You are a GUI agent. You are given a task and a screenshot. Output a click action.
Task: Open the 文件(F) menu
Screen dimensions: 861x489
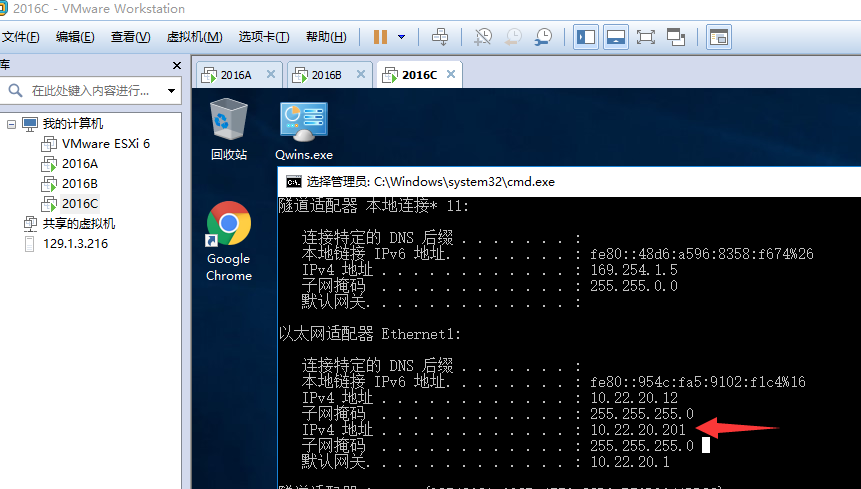pyautogui.click(x=20, y=37)
